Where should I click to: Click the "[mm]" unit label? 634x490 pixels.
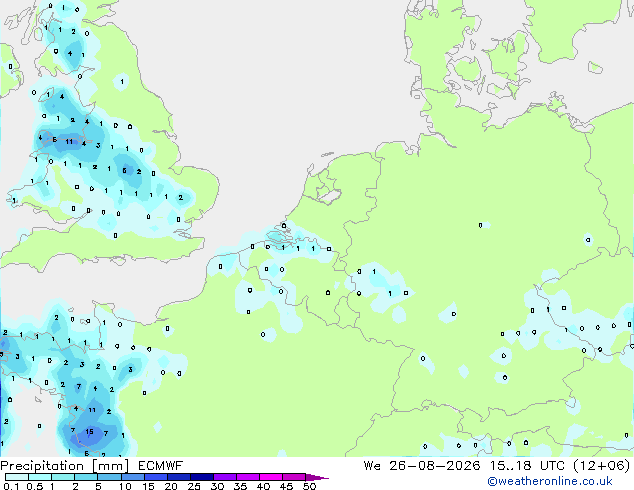(x=110, y=466)
